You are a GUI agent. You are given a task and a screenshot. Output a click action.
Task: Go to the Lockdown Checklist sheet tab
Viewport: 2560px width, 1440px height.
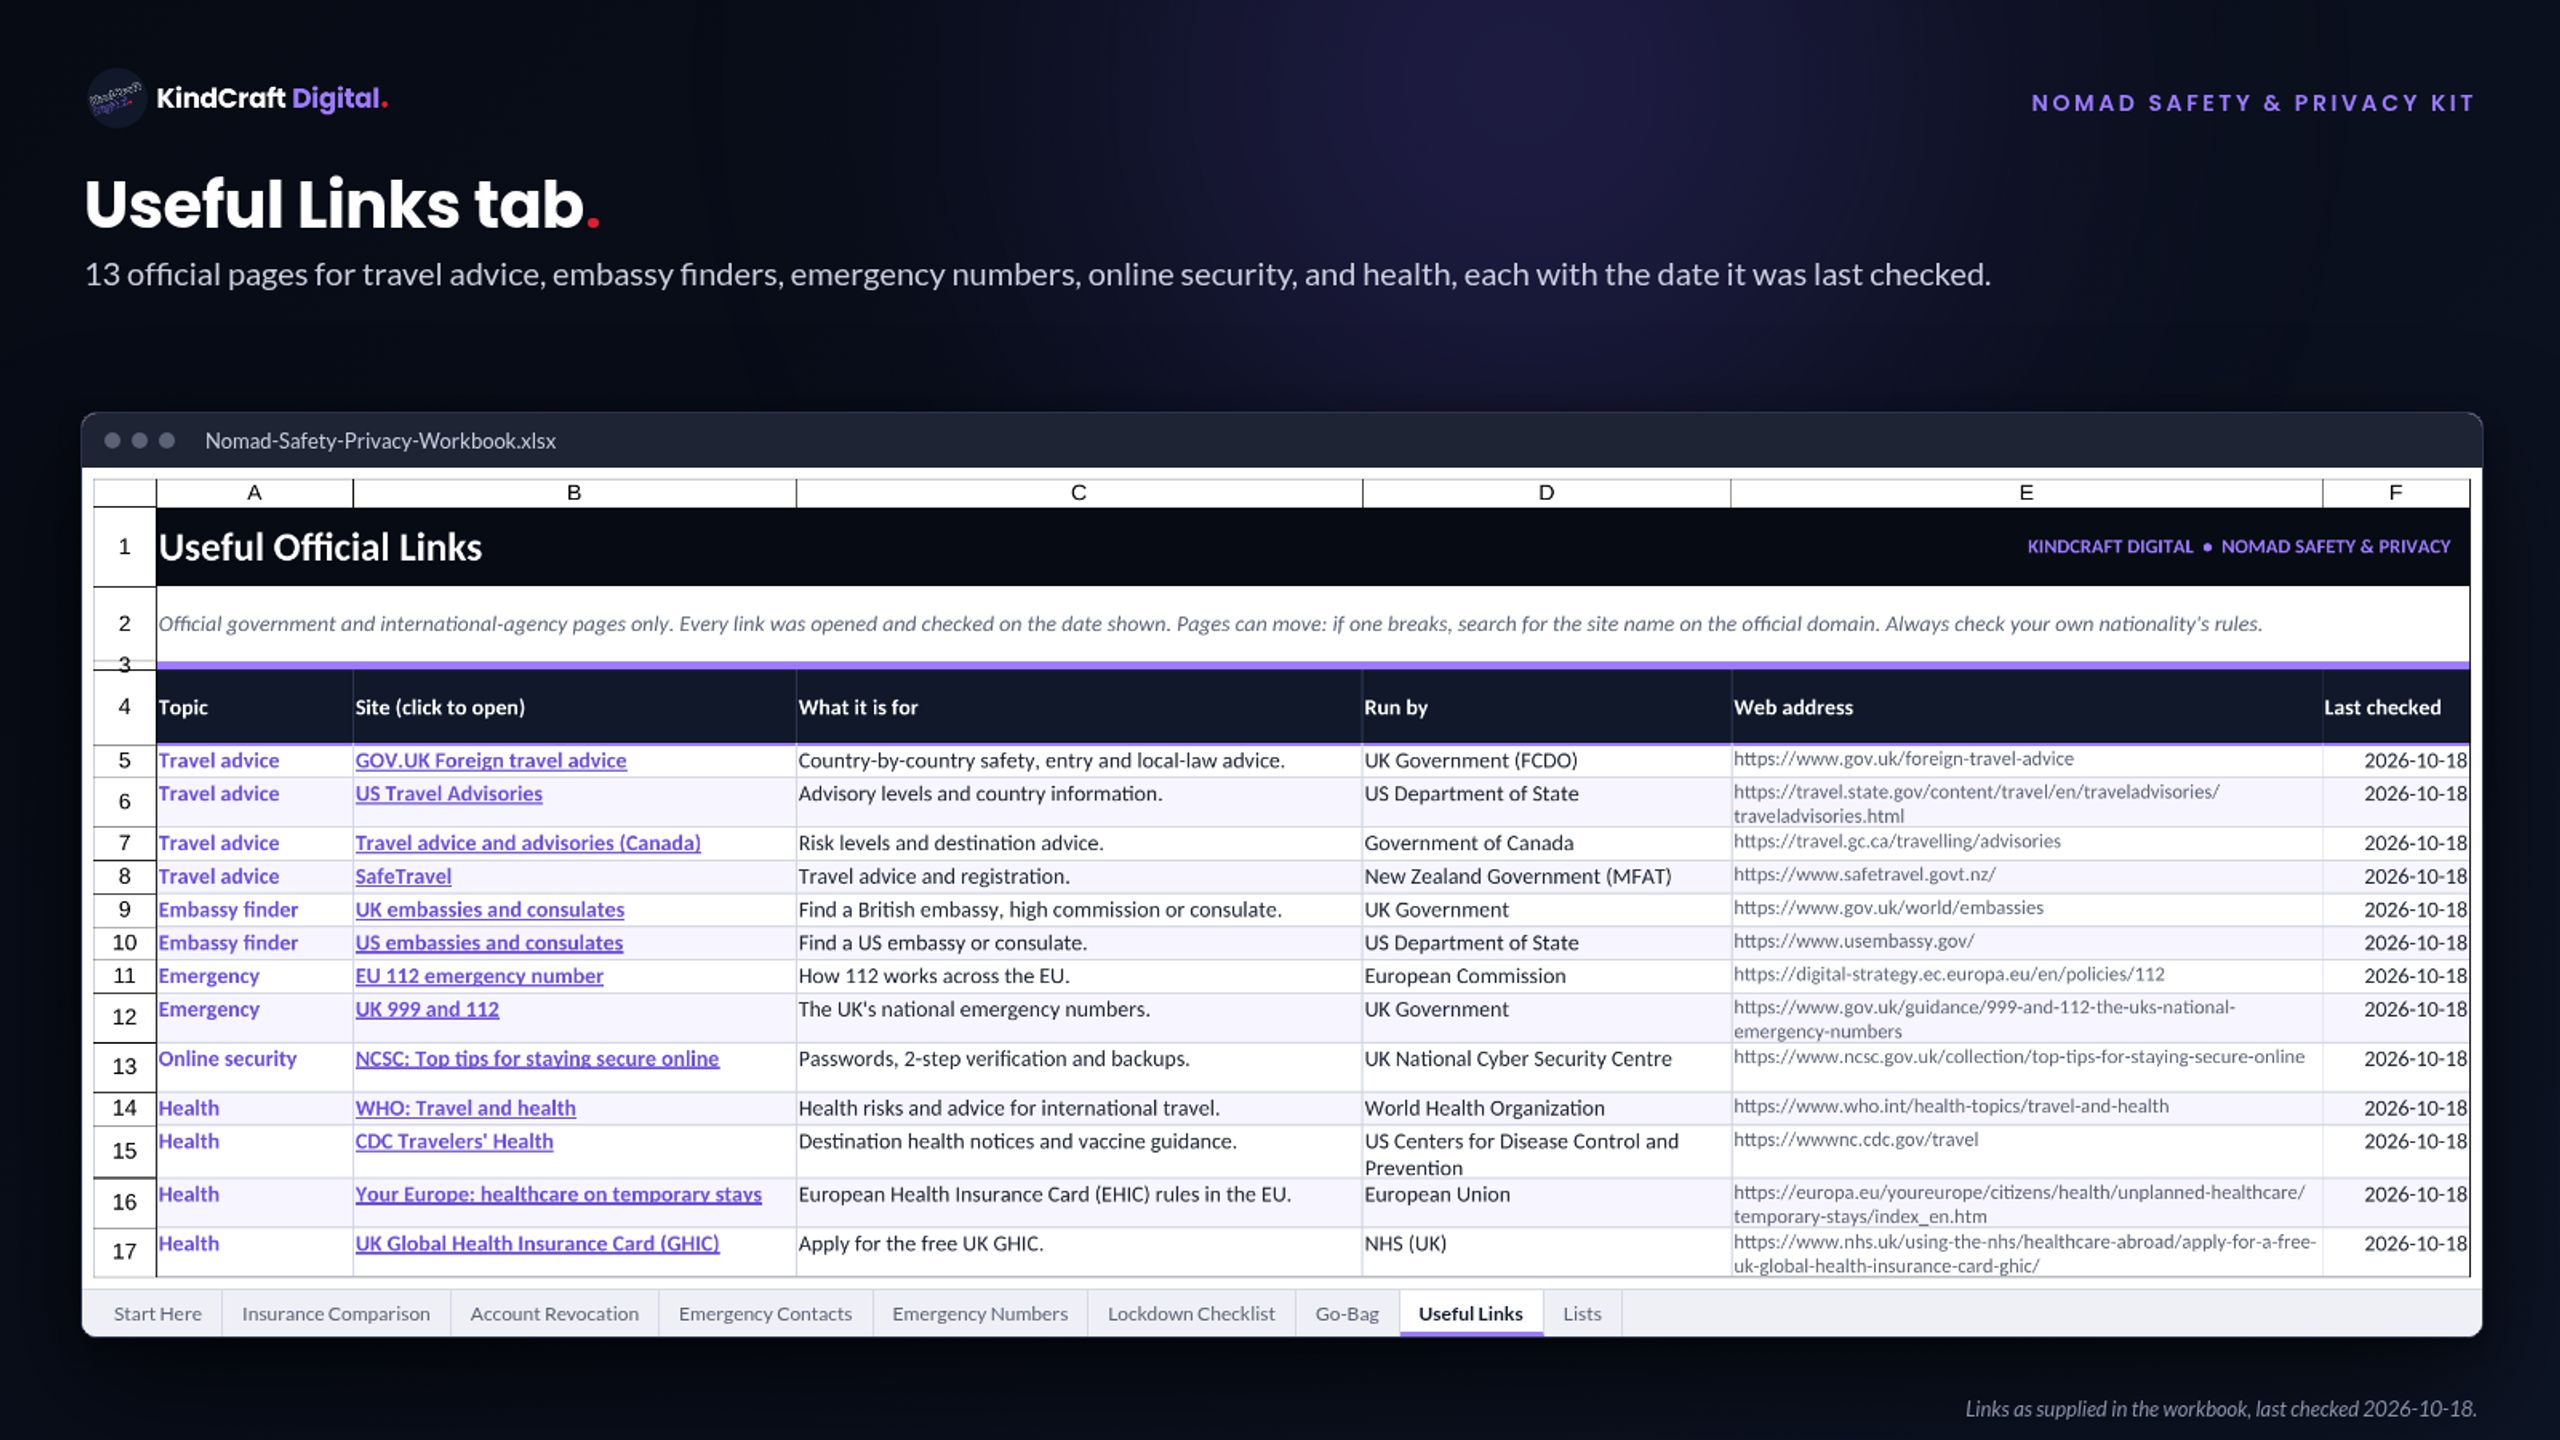coord(1191,1314)
